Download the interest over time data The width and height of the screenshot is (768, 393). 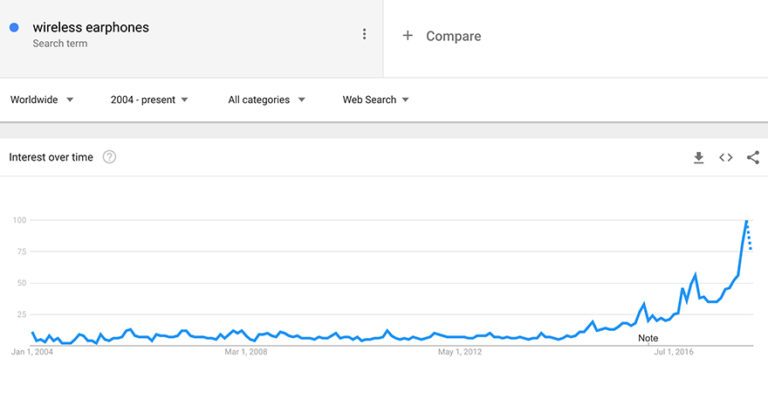coord(698,158)
